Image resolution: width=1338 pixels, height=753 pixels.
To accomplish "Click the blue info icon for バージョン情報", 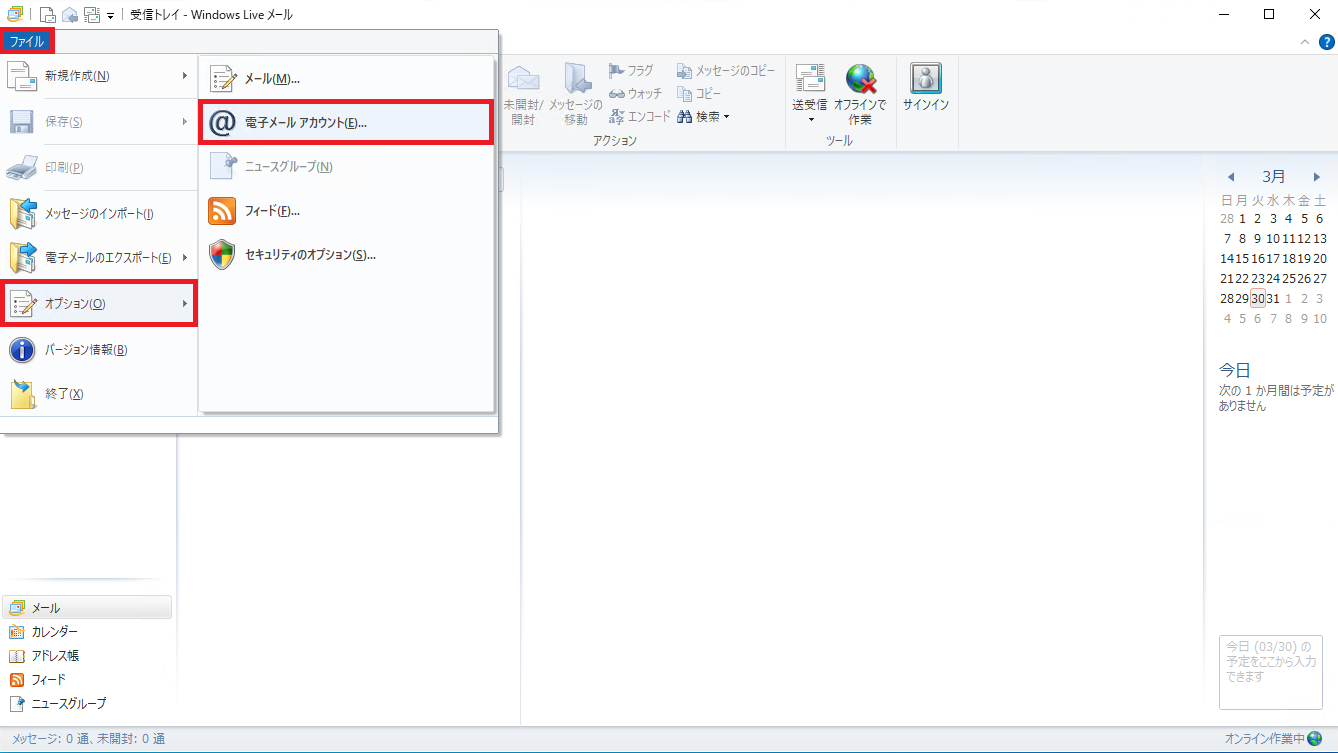I will 22,350.
